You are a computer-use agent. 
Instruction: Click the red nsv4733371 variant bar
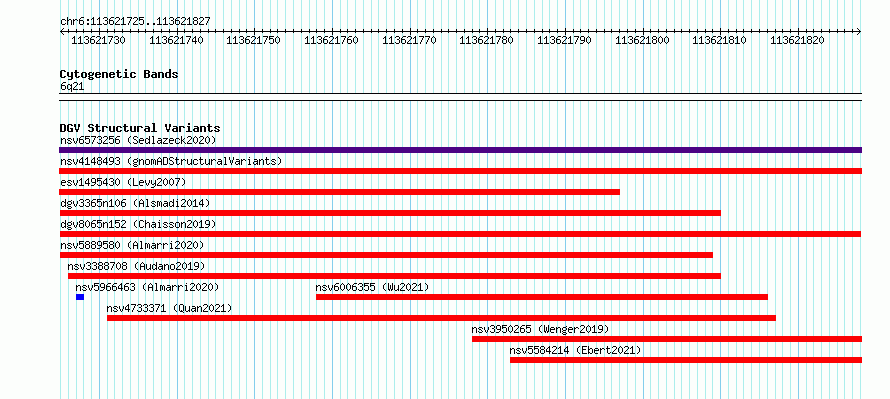point(442,318)
